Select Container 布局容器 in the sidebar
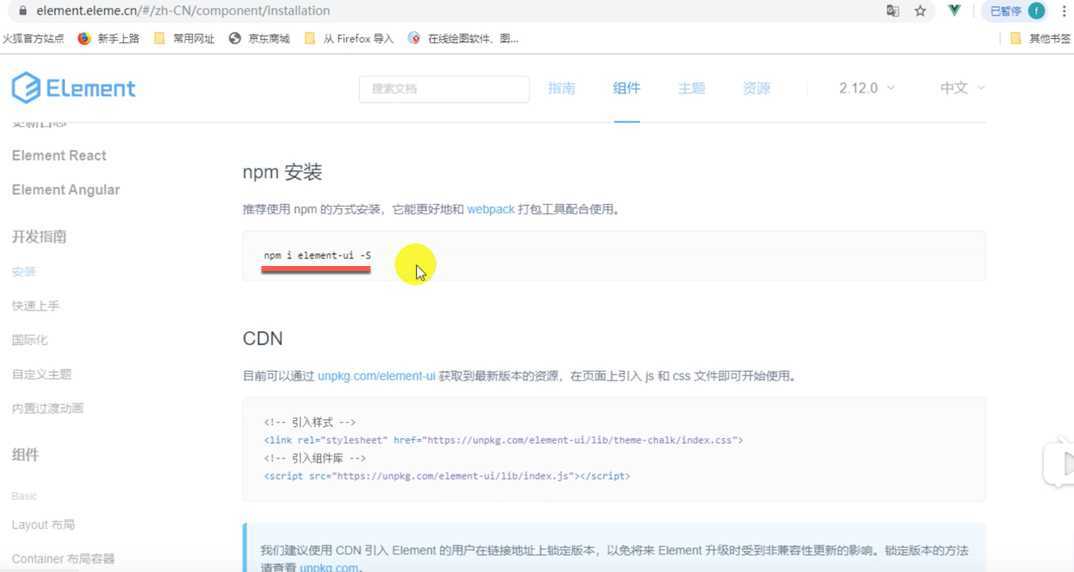 pyautogui.click(x=63, y=559)
